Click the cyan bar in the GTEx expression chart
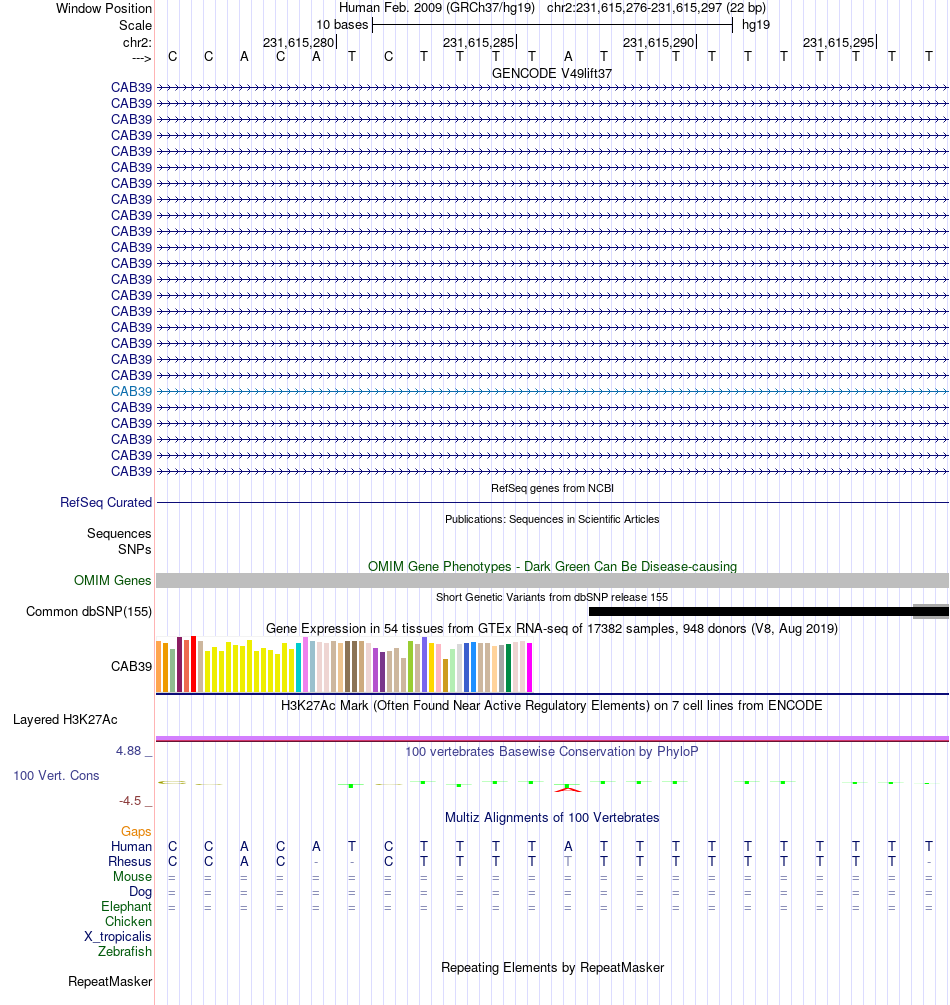Viewport: 950px width, 1005px height. click(299, 668)
